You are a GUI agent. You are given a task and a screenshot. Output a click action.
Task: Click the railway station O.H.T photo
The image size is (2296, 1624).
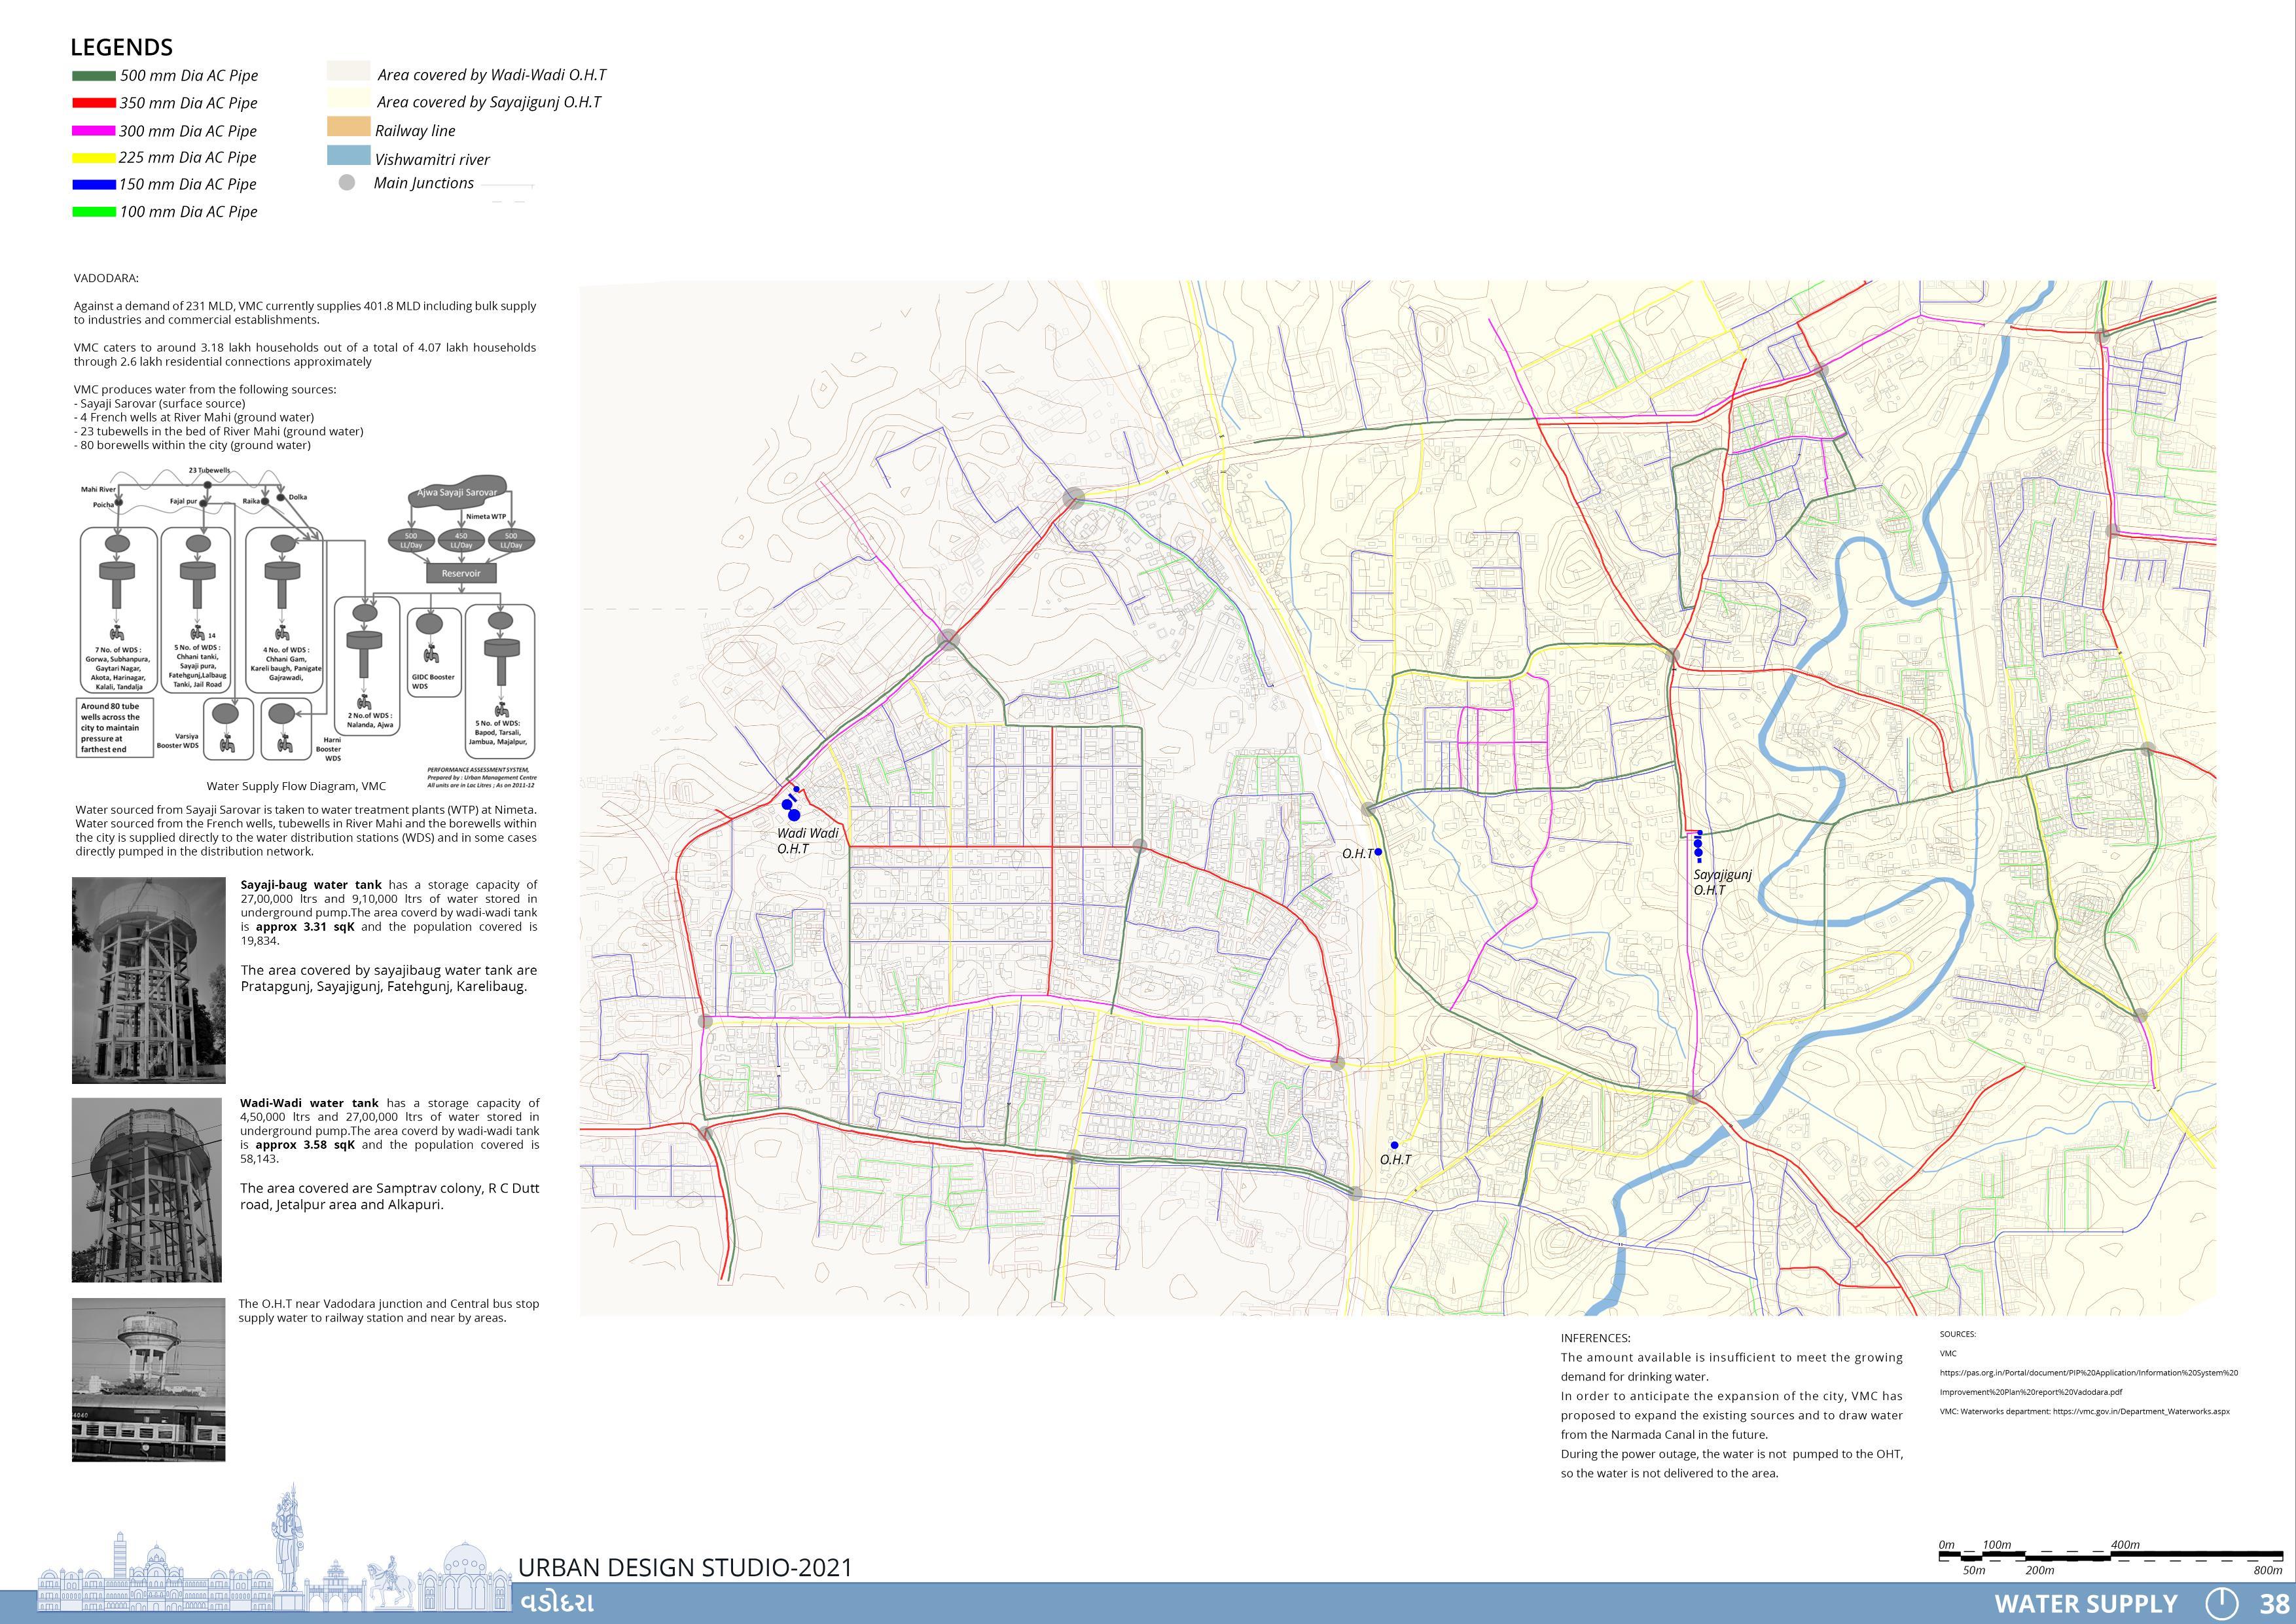point(148,1380)
